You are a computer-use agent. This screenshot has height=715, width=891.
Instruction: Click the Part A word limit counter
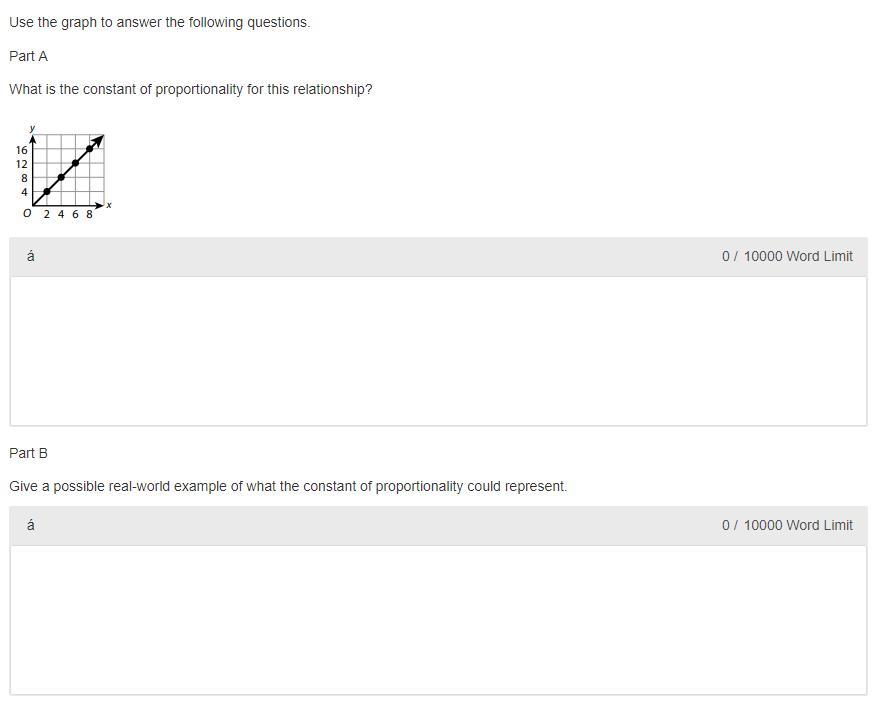pos(787,256)
